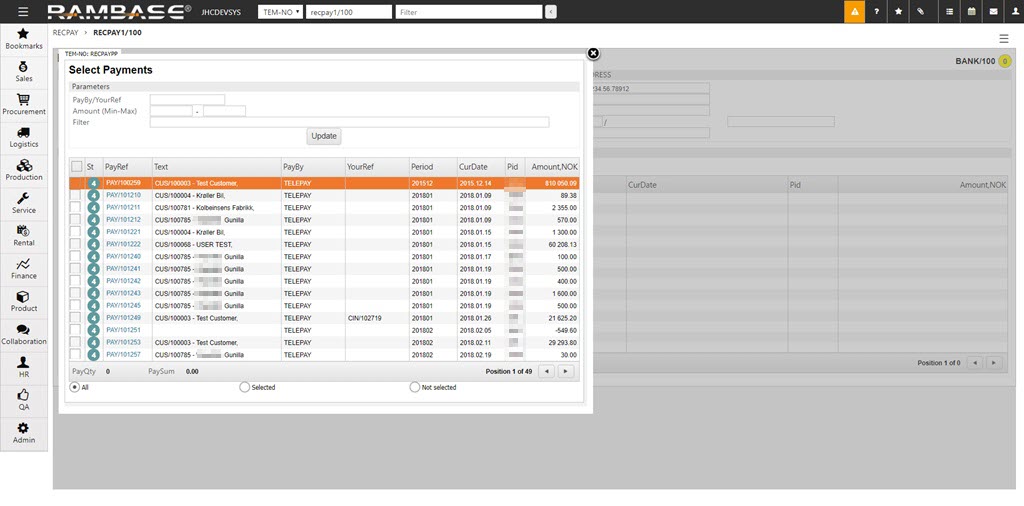
Task: Open the PAY/101249 payment link
Action: tap(123, 318)
